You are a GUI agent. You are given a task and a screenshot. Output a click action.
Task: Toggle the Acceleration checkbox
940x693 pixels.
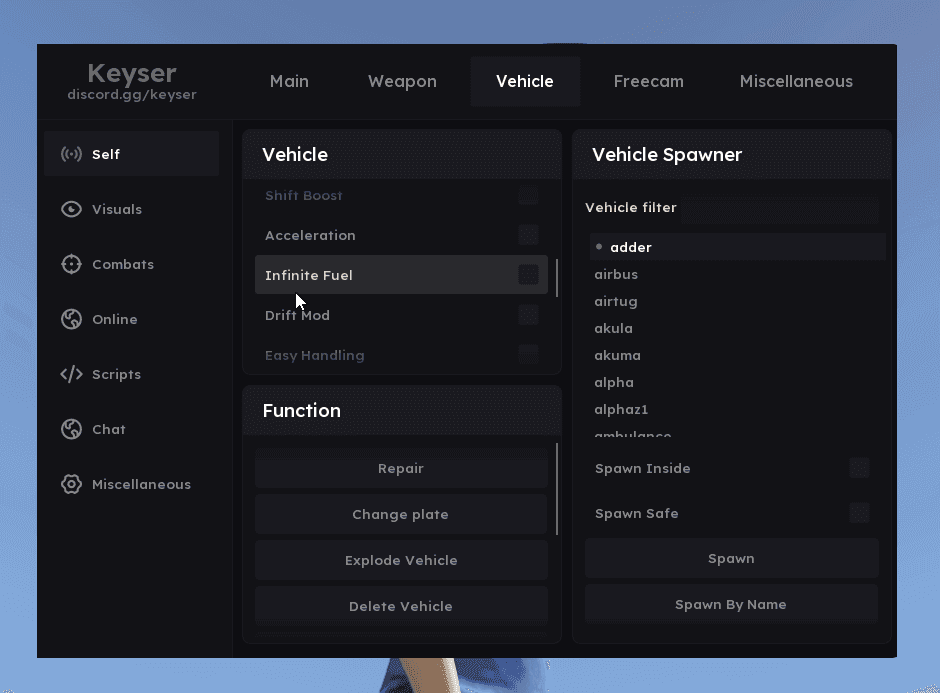click(x=528, y=235)
